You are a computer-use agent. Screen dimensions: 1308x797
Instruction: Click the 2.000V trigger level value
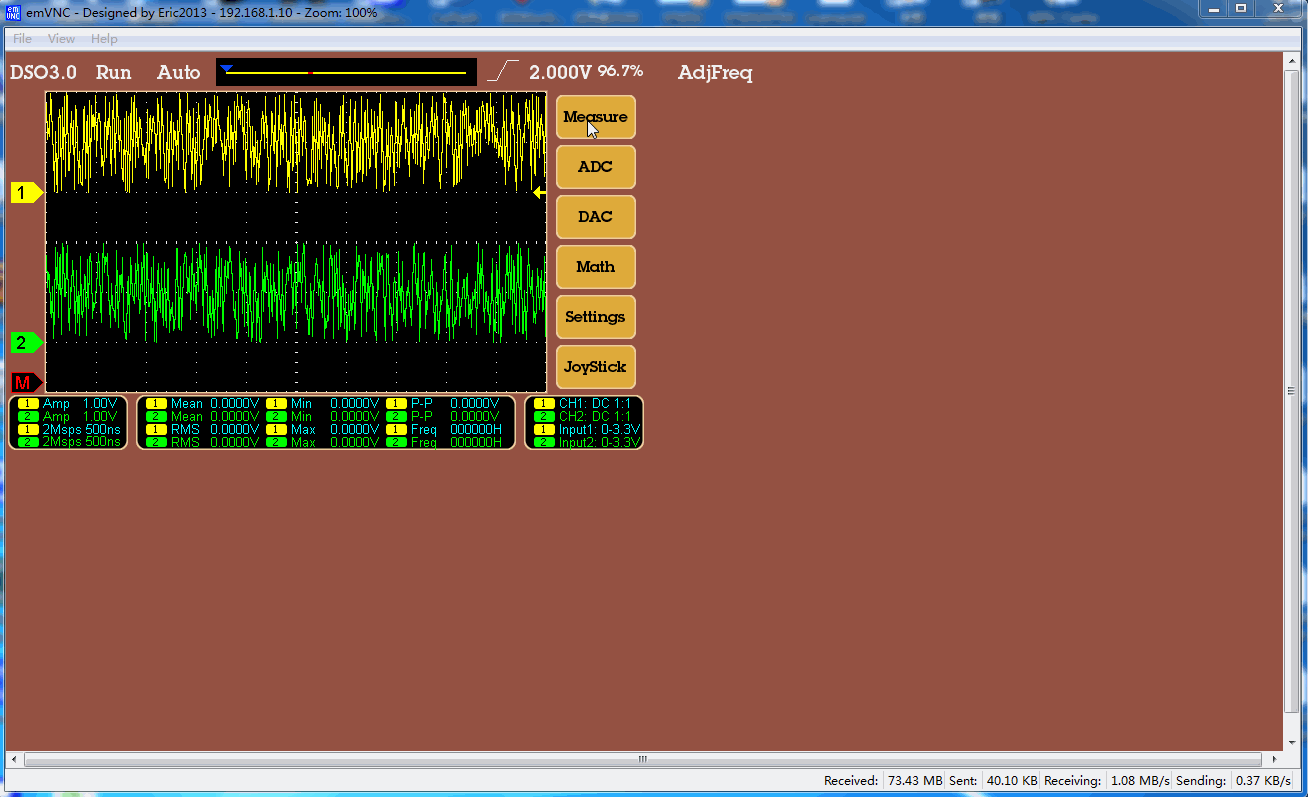[560, 73]
